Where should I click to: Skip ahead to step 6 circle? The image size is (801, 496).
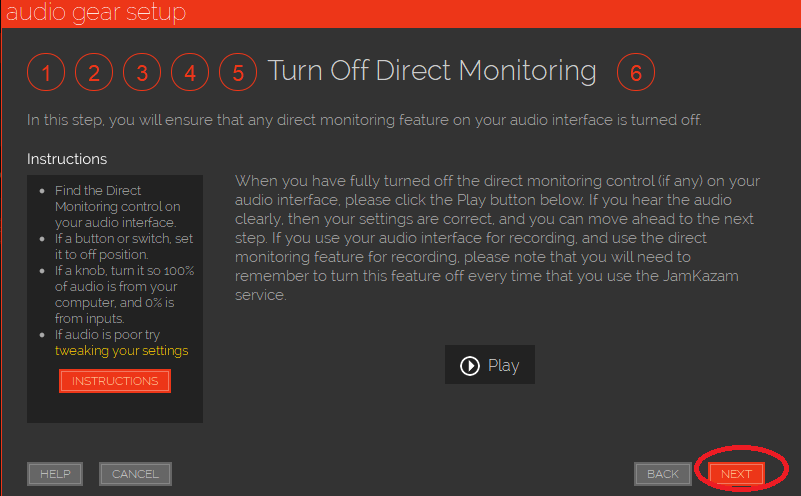point(636,73)
